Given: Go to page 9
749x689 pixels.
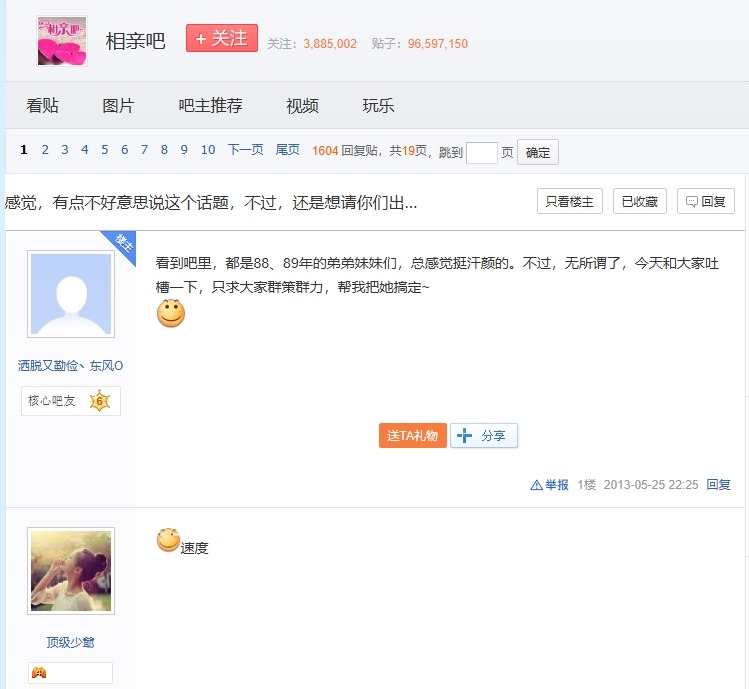Looking at the screenshot, I should click(184, 150).
